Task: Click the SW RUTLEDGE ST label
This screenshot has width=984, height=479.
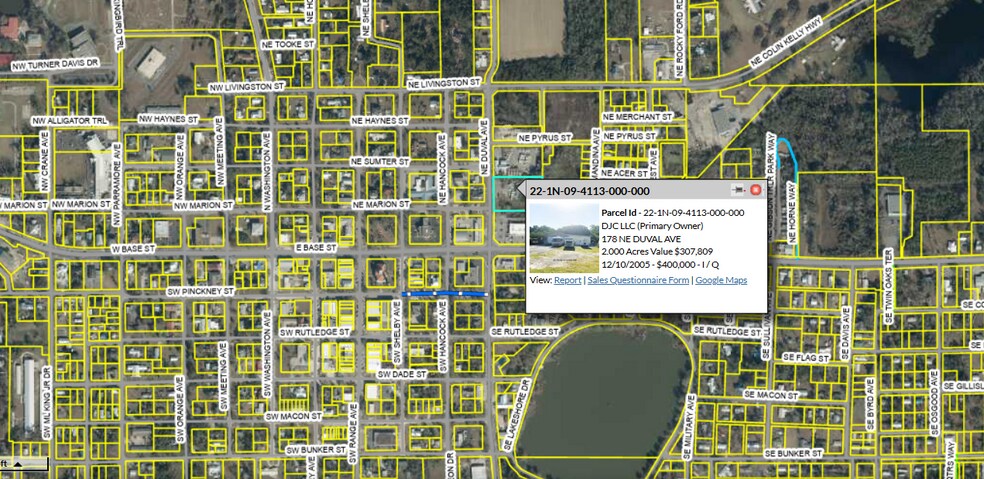Action: [x=314, y=331]
